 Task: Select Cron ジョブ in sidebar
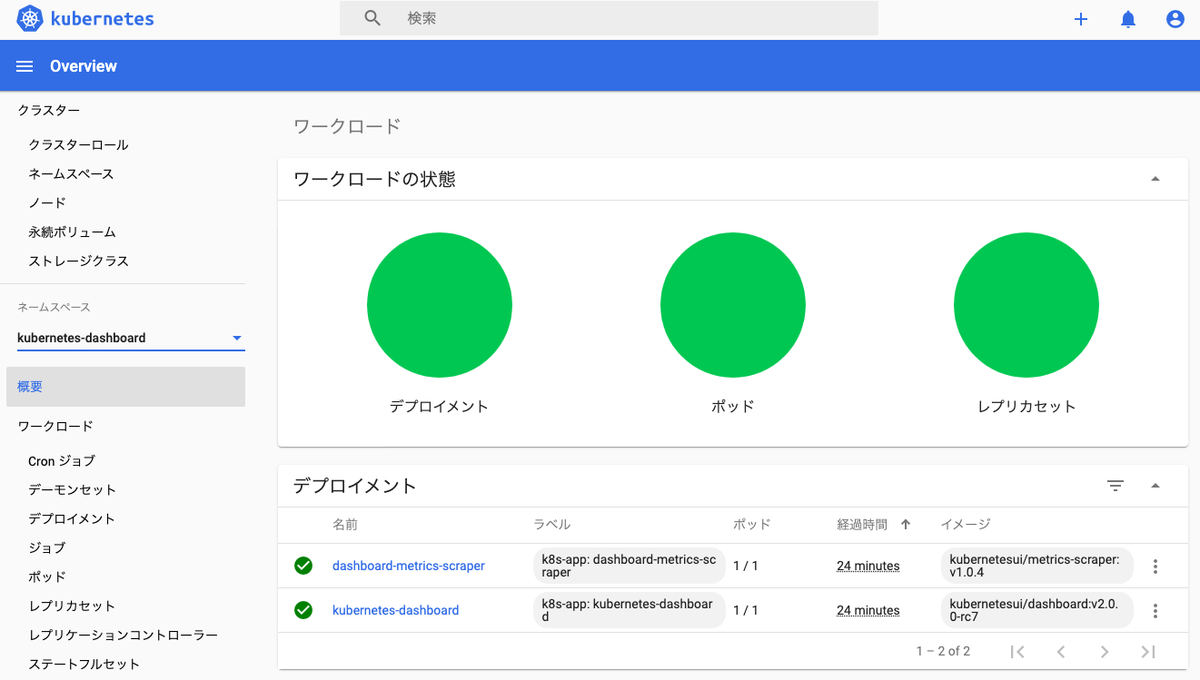click(x=62, y=461)
